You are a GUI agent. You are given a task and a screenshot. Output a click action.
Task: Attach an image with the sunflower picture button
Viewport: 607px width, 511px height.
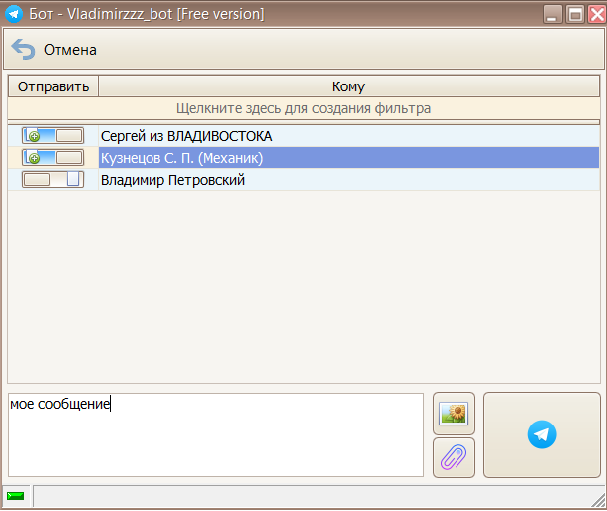click(454, 413)
